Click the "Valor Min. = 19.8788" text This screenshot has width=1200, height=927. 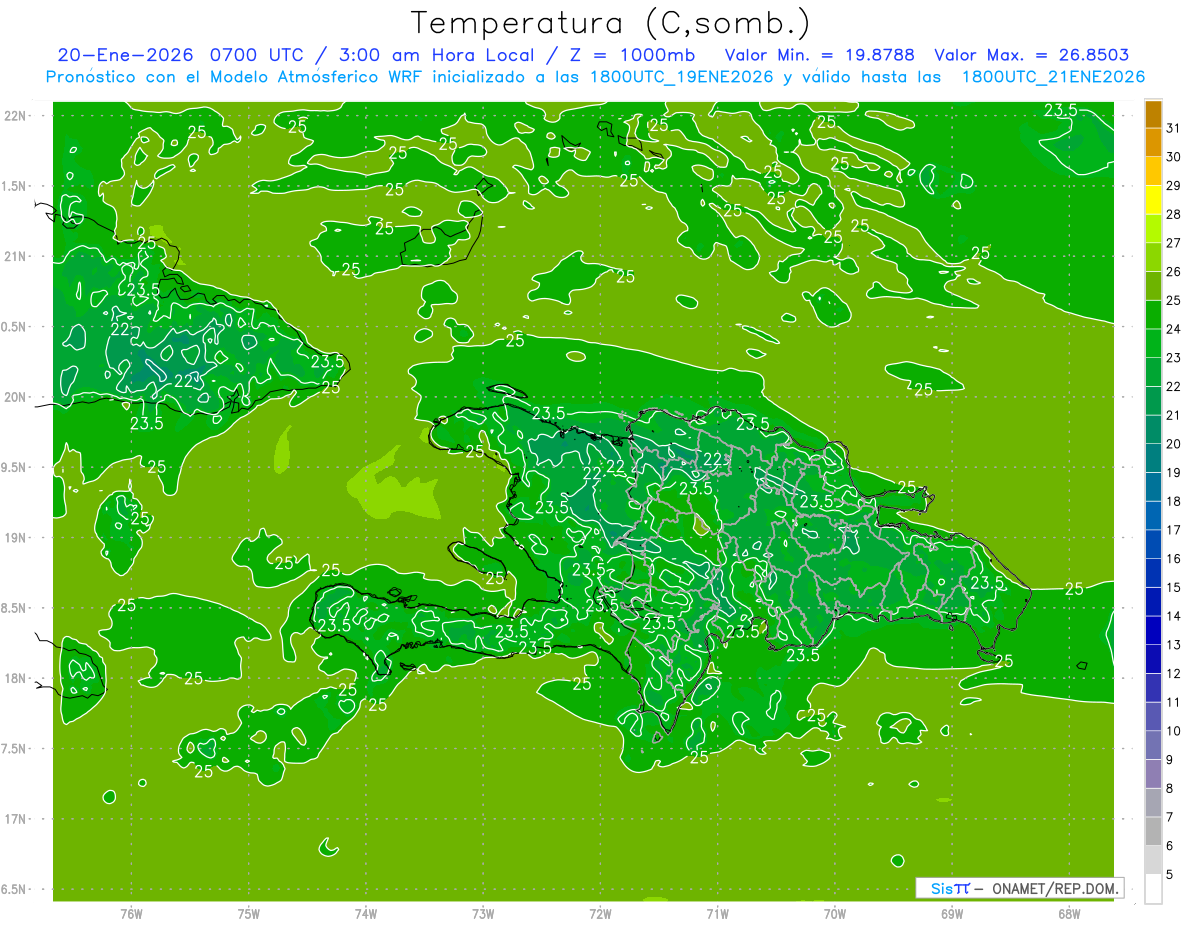coord(819,55)
